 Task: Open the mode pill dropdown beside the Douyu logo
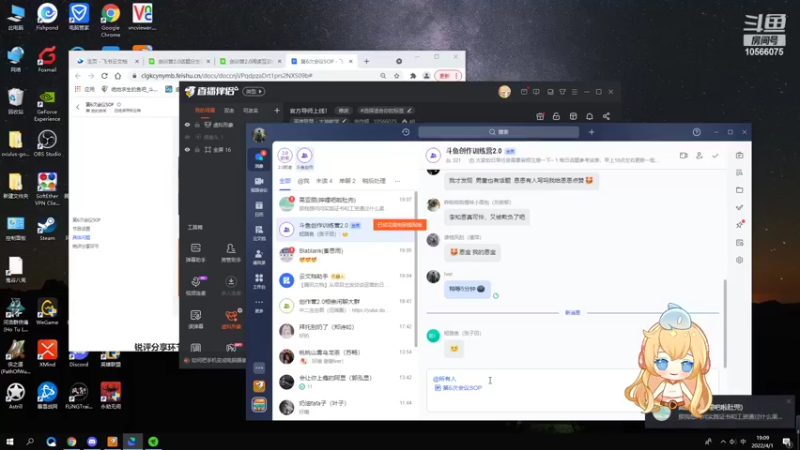[x=254, y=91]
